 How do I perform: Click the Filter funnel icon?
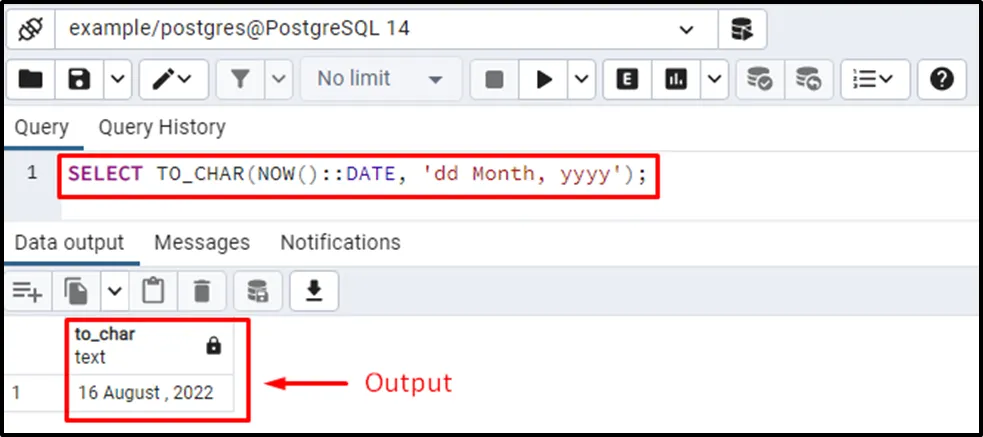pyautogui.click(x=240, y=80)
